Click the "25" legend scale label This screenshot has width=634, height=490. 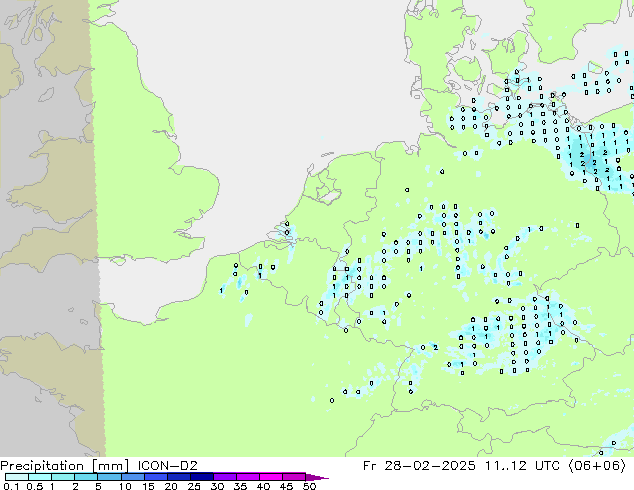pyautogui.click(x=194, y=486)
